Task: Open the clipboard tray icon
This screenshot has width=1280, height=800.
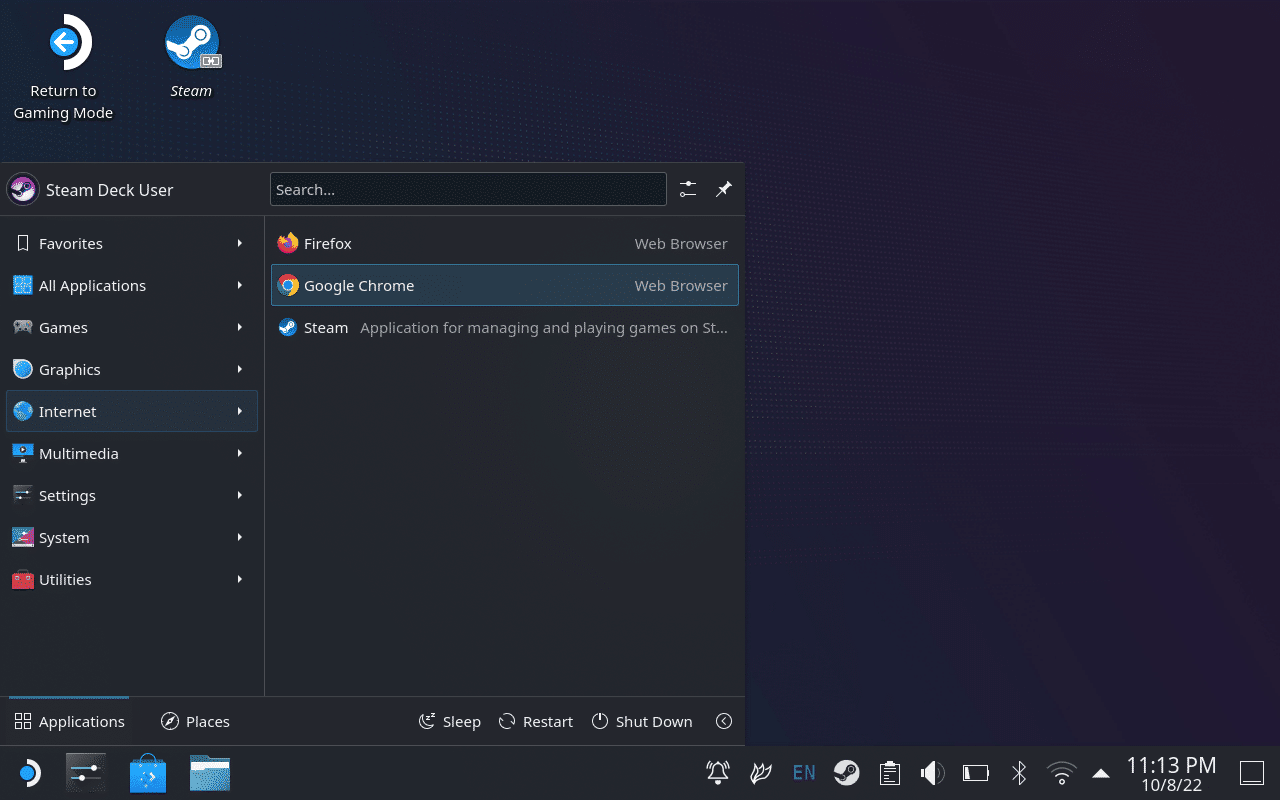Action: click(890, 772)
